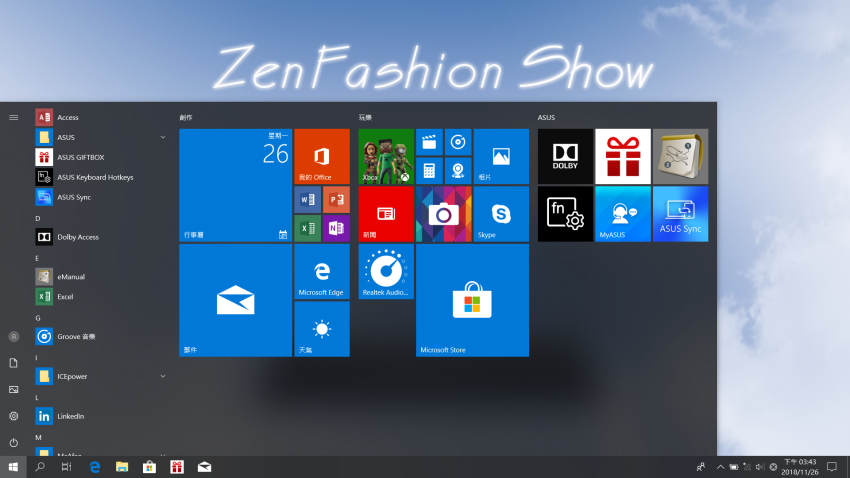Expand the ASUS folder chevron
The image size is (850, 478).
[163, 137]
